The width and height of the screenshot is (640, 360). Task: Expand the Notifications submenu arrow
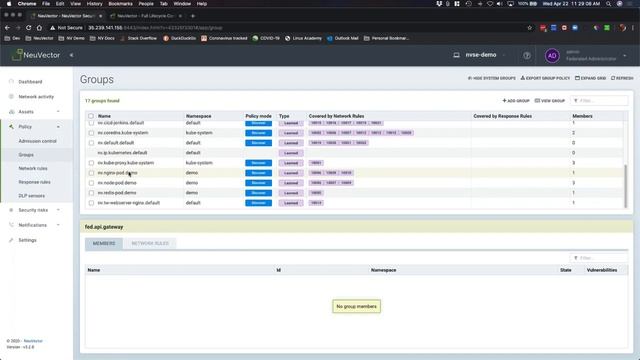[58, 225]
